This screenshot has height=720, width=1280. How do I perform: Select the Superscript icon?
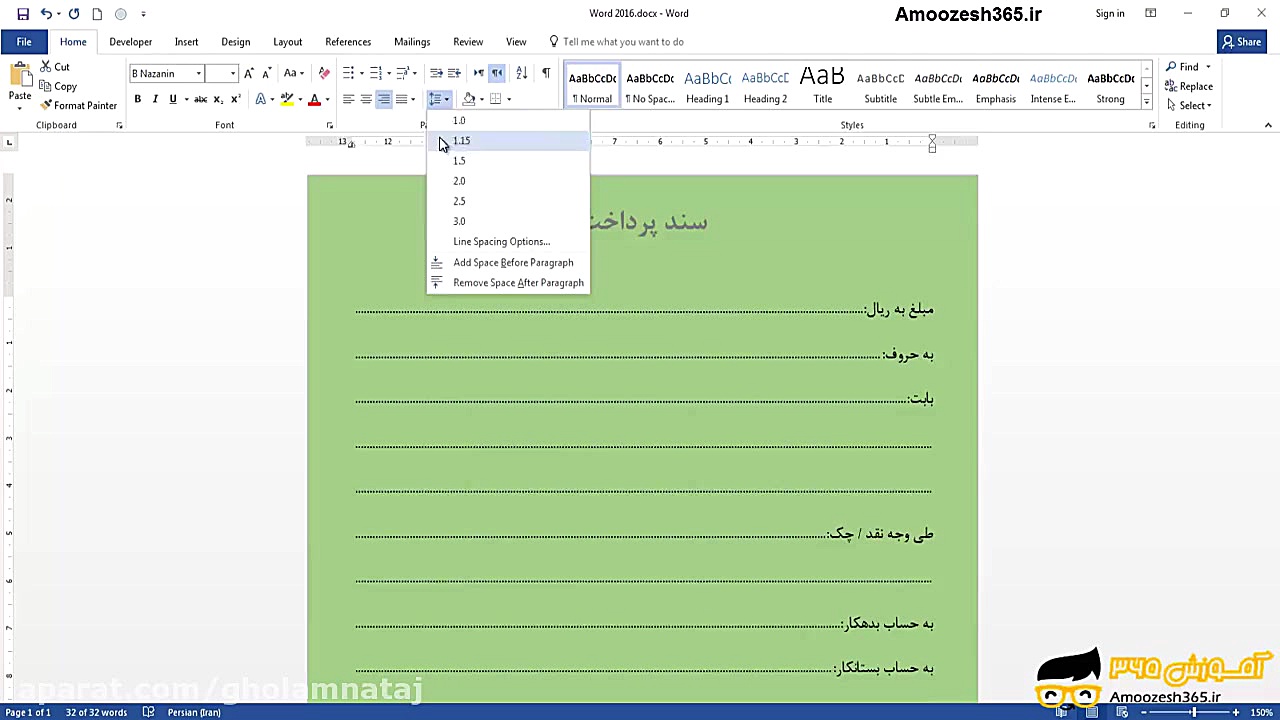[235, 97]
